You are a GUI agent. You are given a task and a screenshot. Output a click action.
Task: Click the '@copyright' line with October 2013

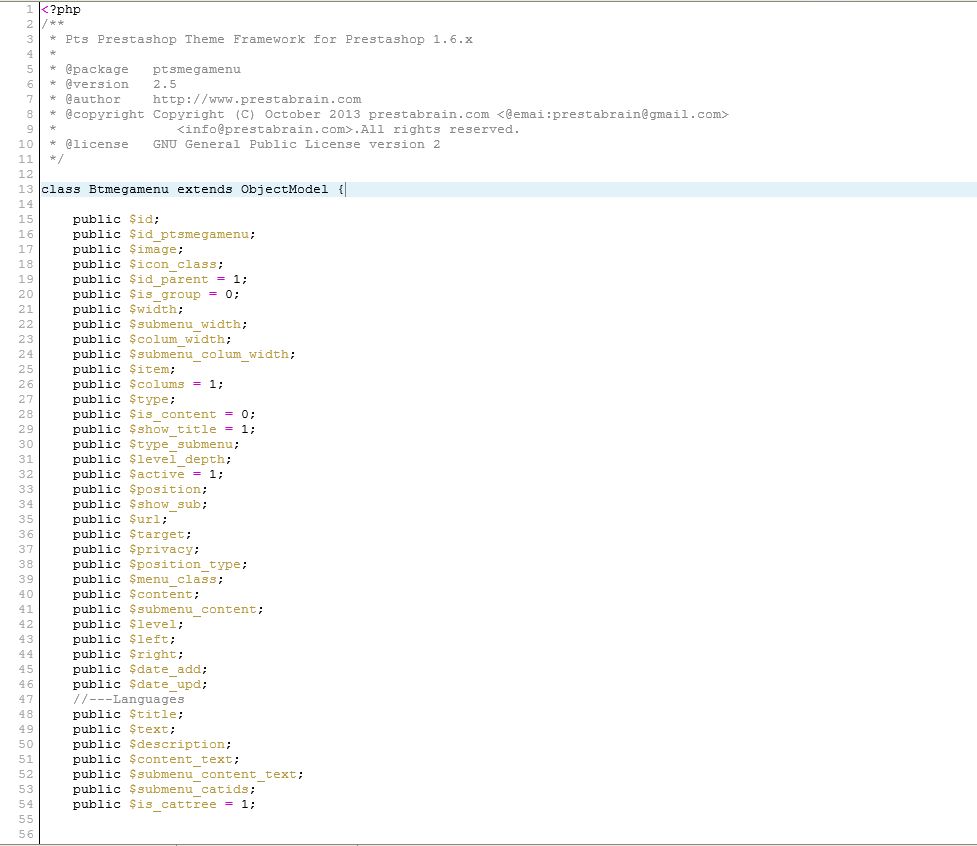[x=389, y=114]
